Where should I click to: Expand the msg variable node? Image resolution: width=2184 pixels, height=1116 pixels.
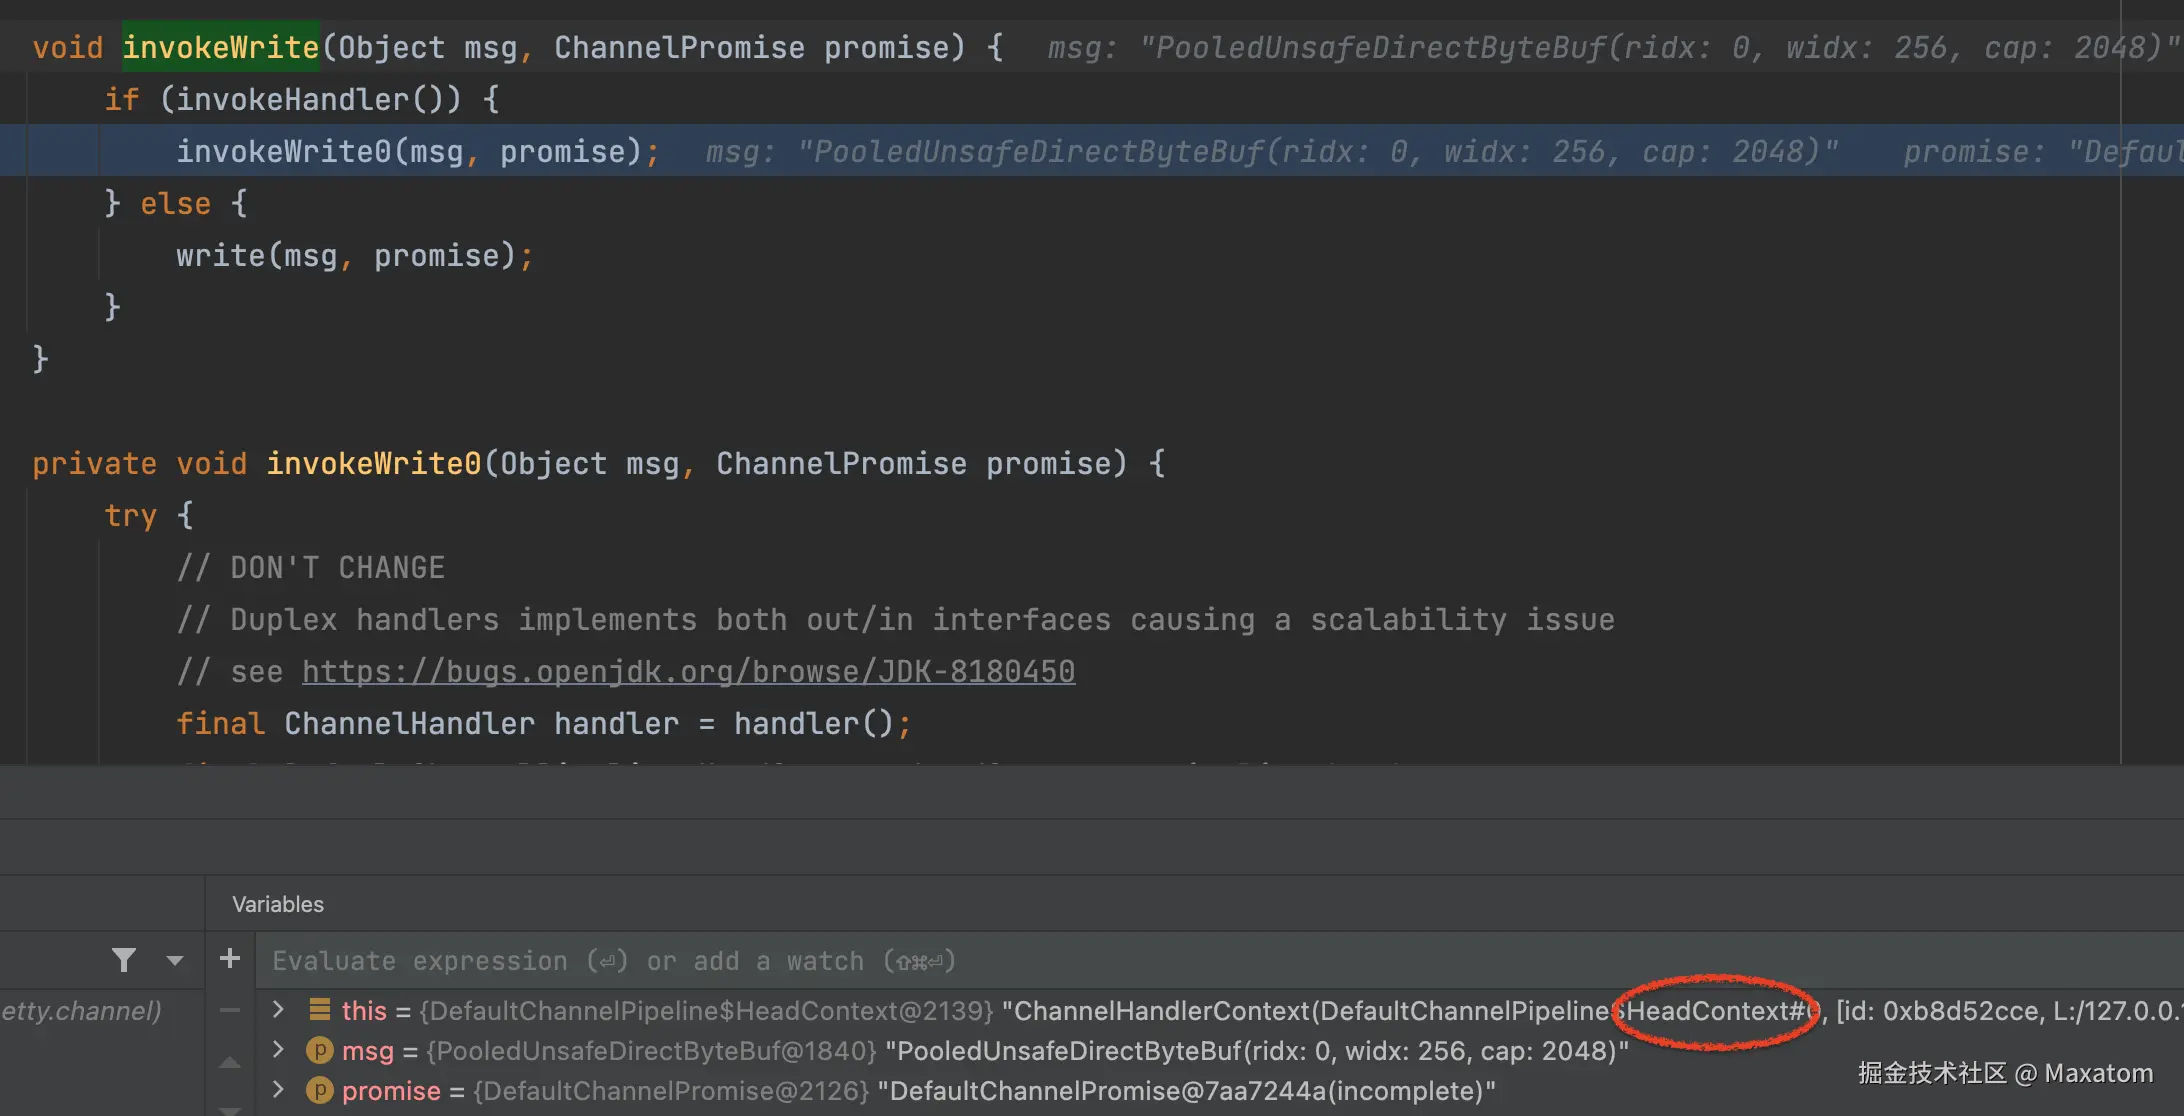tap(279, 1050)
